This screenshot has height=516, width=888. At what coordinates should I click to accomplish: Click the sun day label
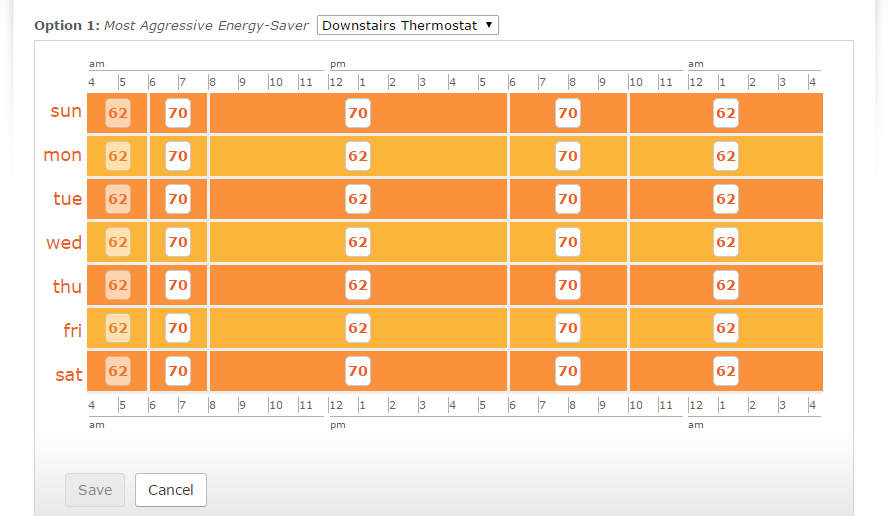click(x=66, y=112)
